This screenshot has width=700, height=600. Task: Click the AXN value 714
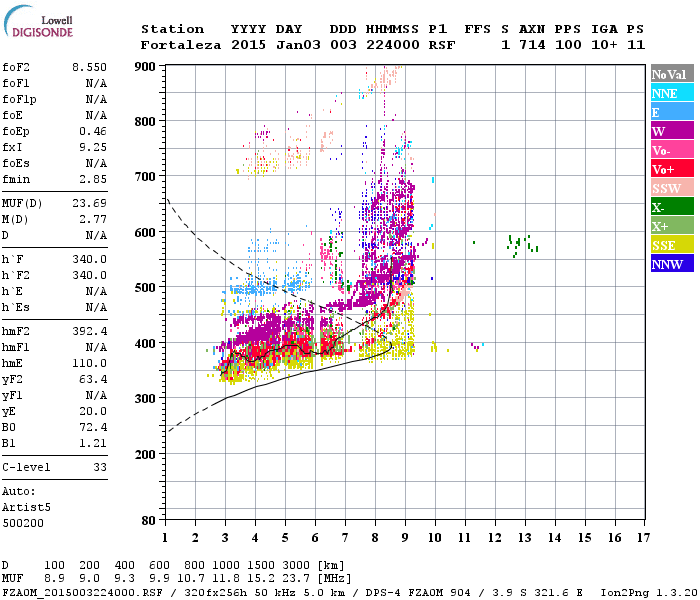coord(532,45)
